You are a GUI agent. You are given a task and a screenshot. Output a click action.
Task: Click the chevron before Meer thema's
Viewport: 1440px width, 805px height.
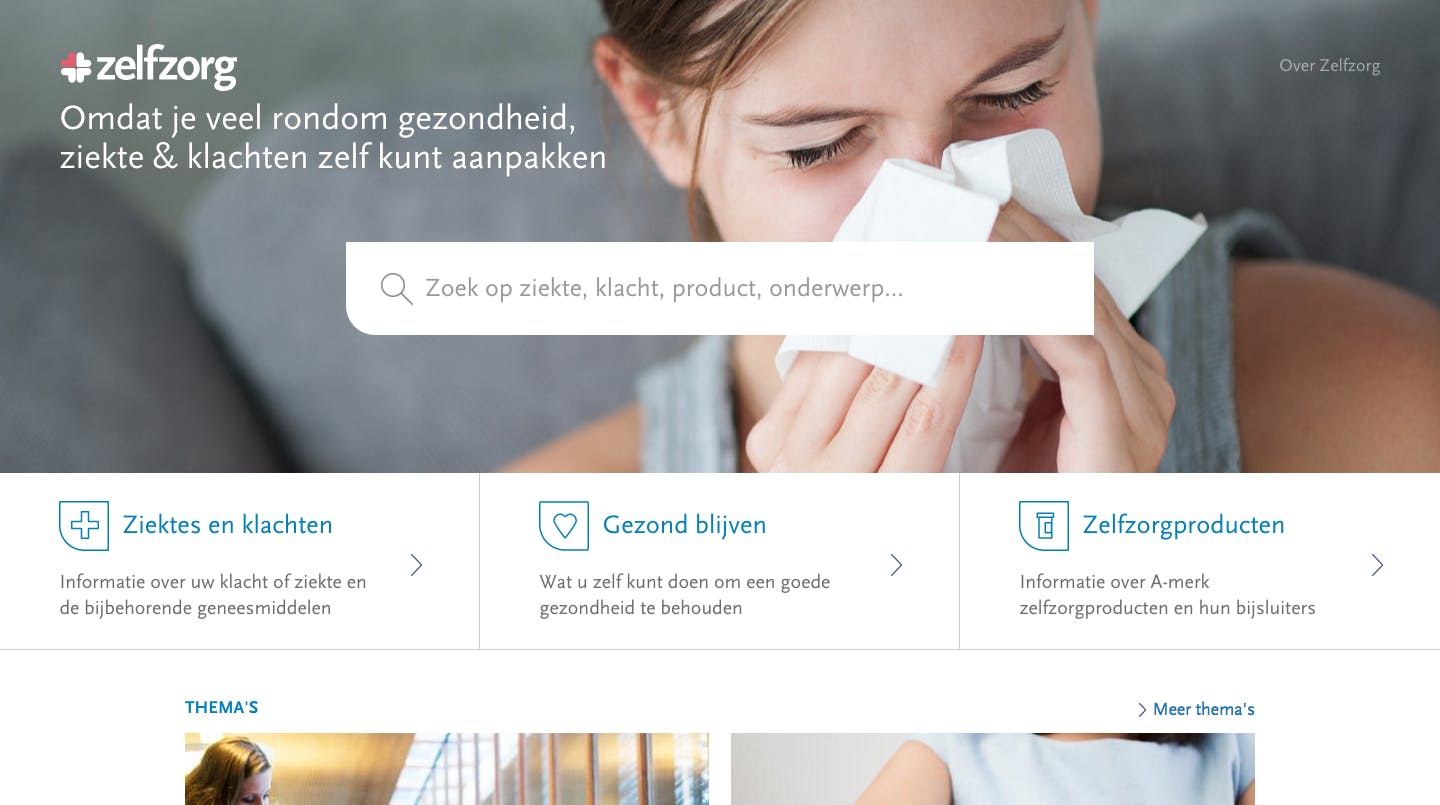tap(1142, 710)
